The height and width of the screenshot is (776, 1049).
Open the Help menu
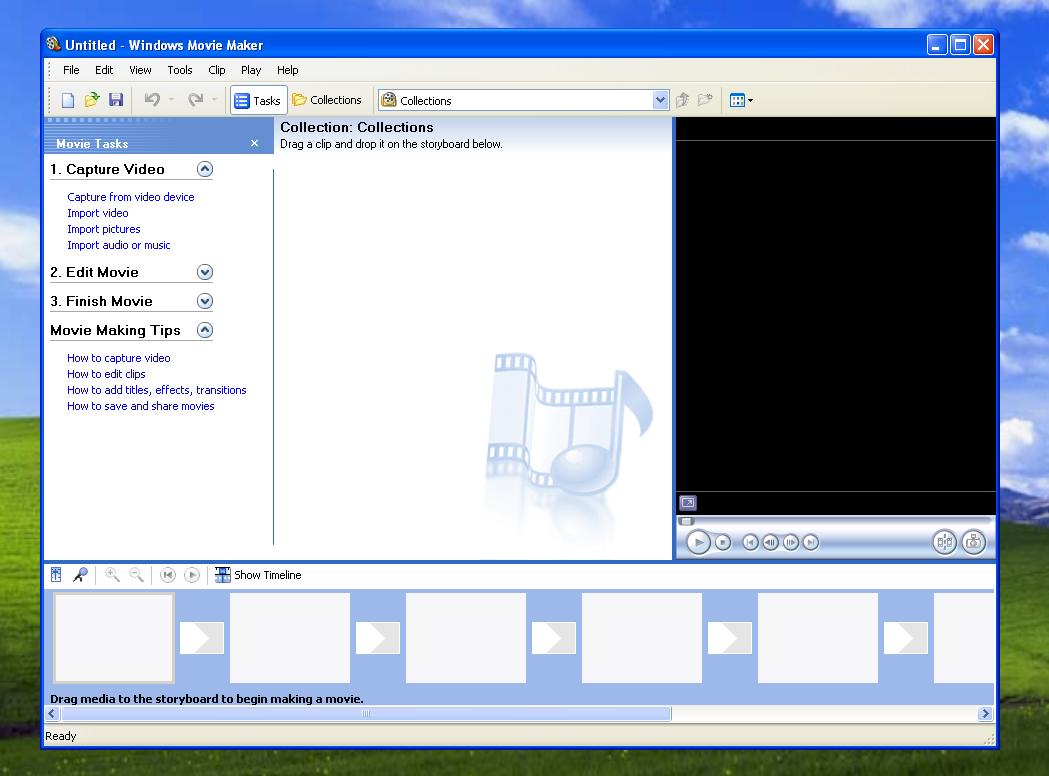tap(288, 70)
